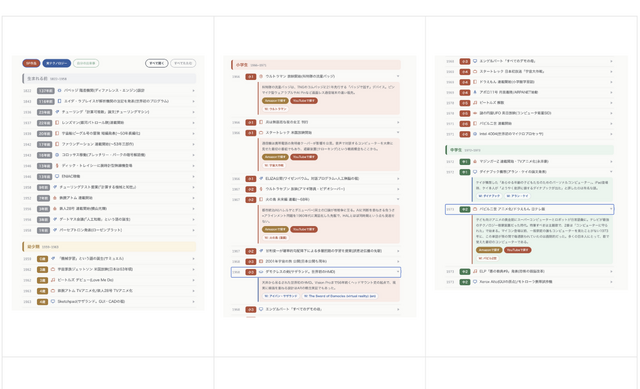Screen dimensions: 640x389
Task: Click the icon beside ELIZA entry
Action: point(261,178)
